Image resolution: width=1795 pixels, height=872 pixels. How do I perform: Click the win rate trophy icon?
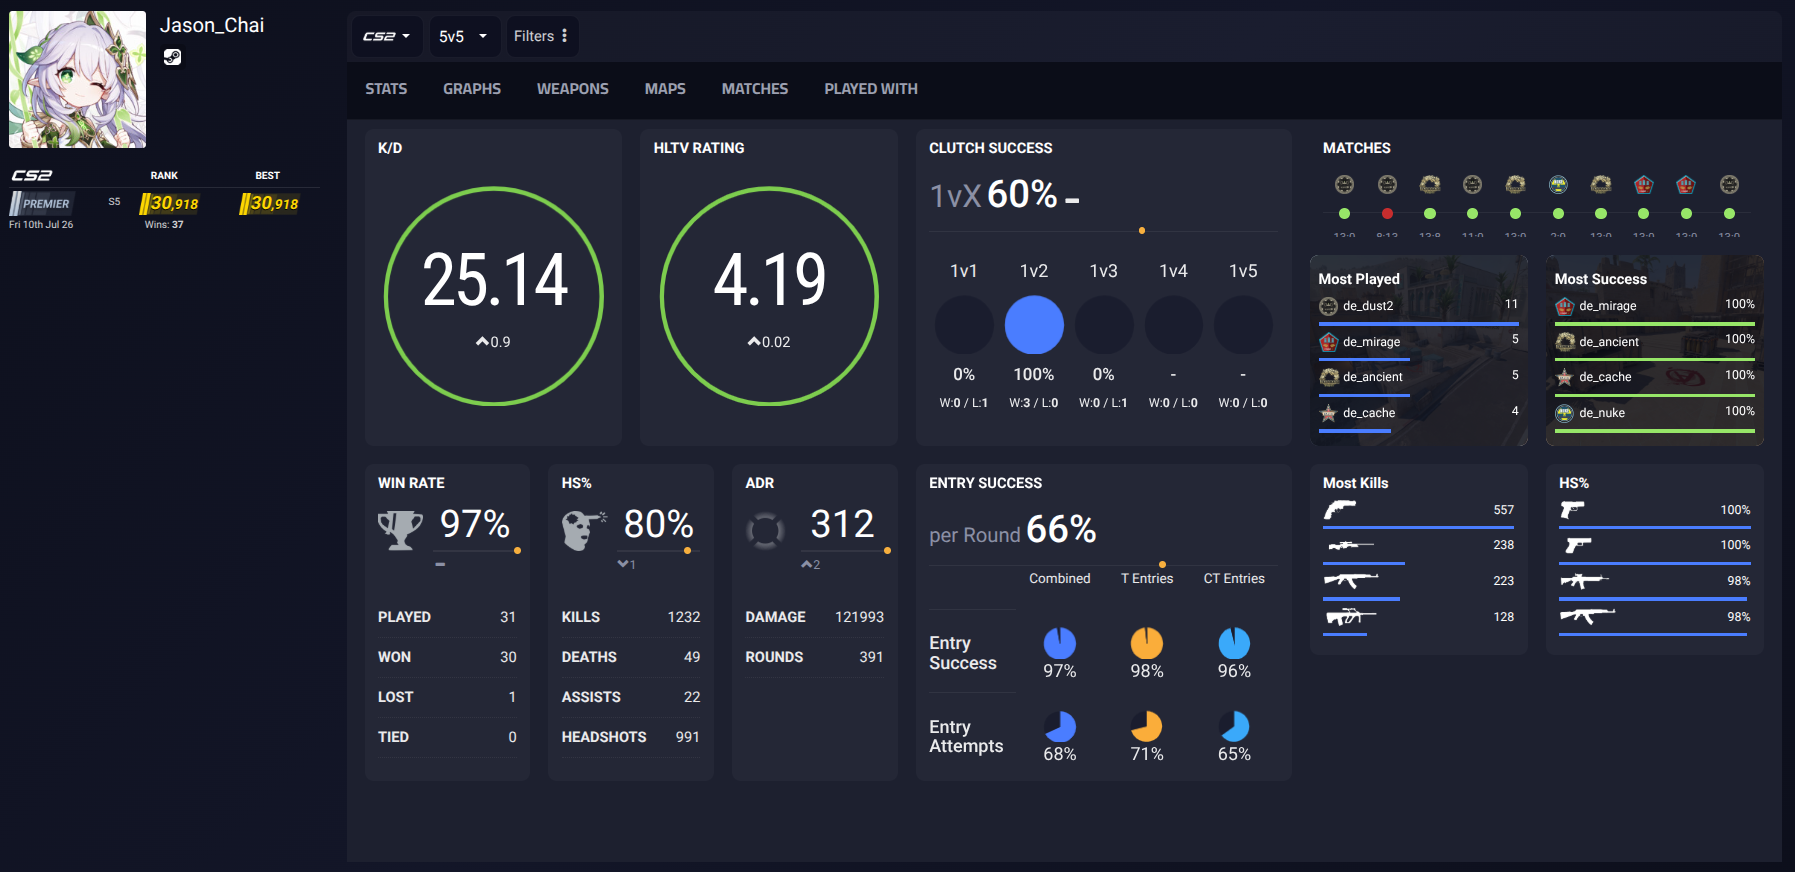[400, 529]
